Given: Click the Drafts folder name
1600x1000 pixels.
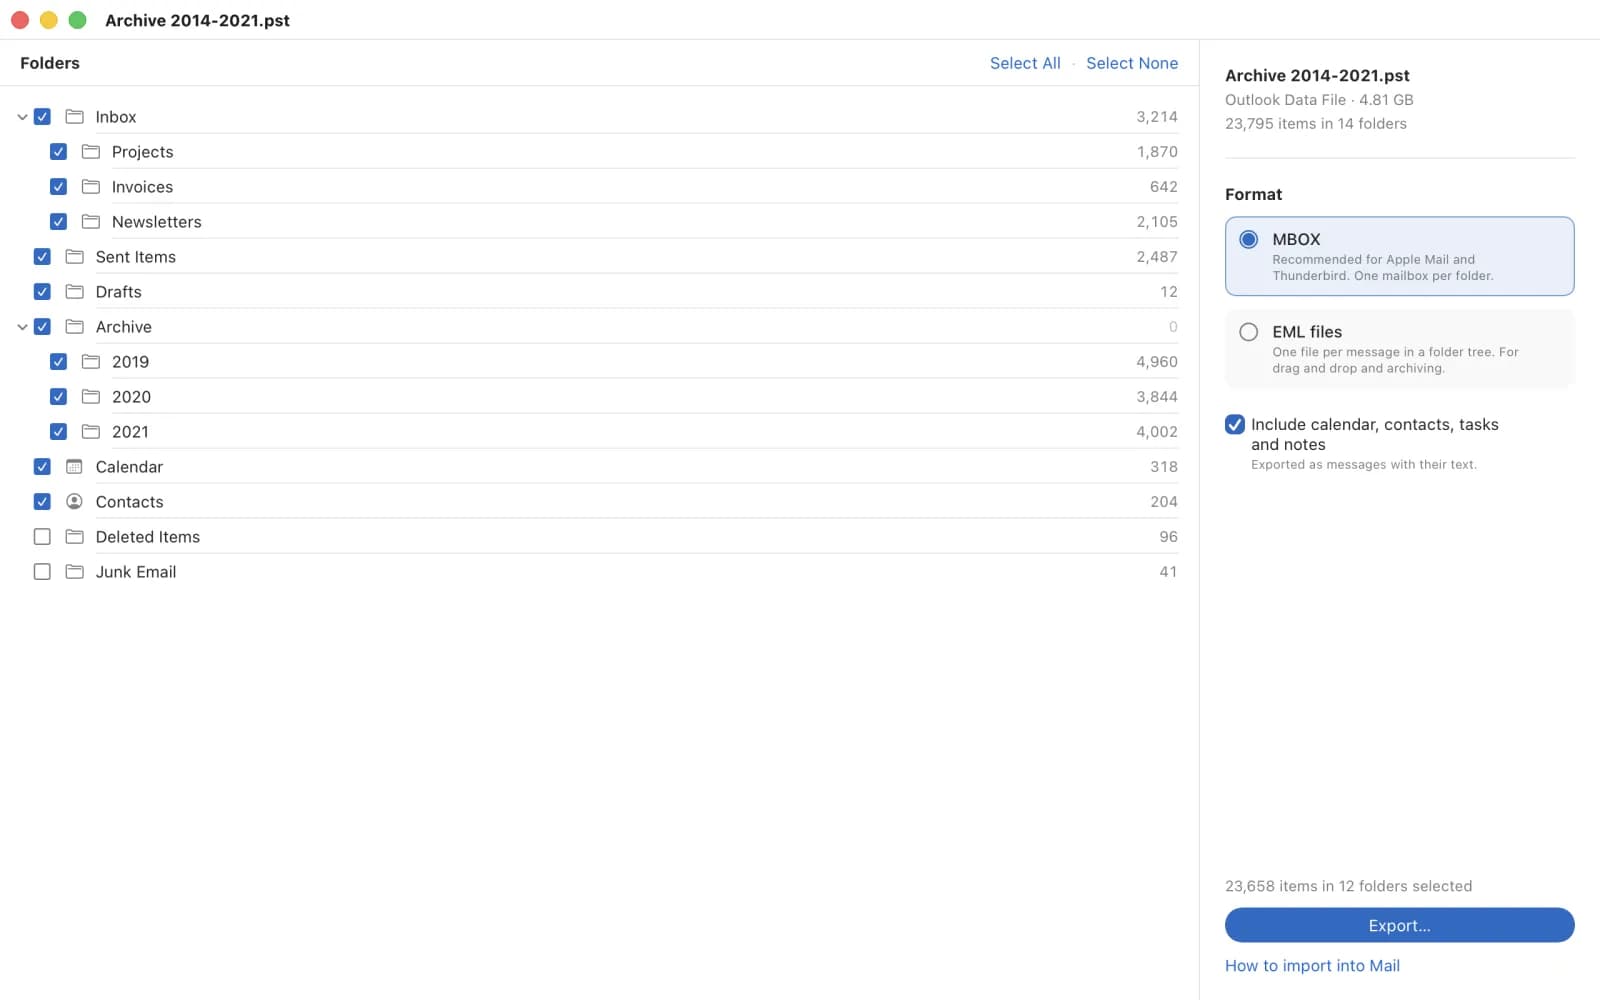Looking at the screenshot, I should [x=119, y=292].
